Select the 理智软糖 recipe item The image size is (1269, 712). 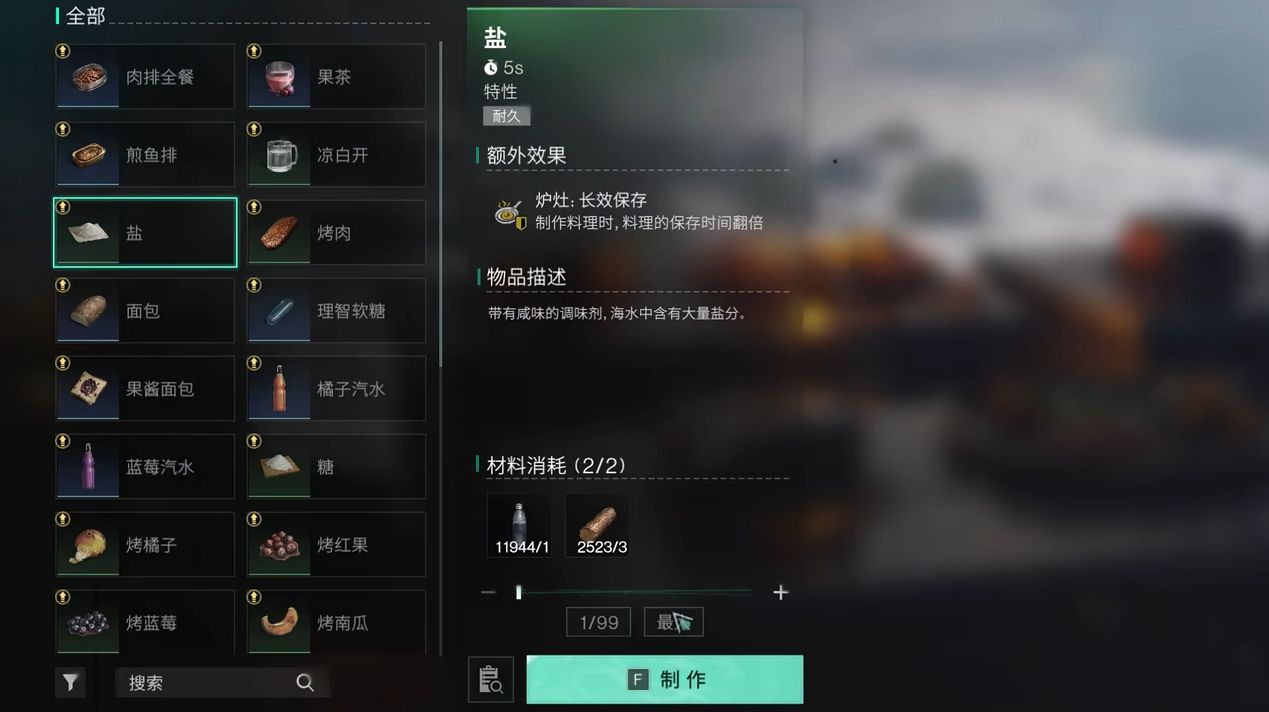point(336,310)
